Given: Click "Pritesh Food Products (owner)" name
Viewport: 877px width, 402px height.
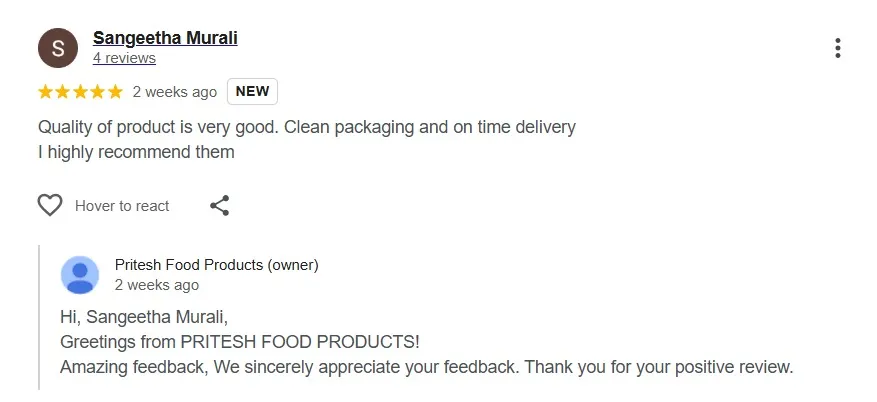Looking at the screenshot, I should tap(216, 265).
